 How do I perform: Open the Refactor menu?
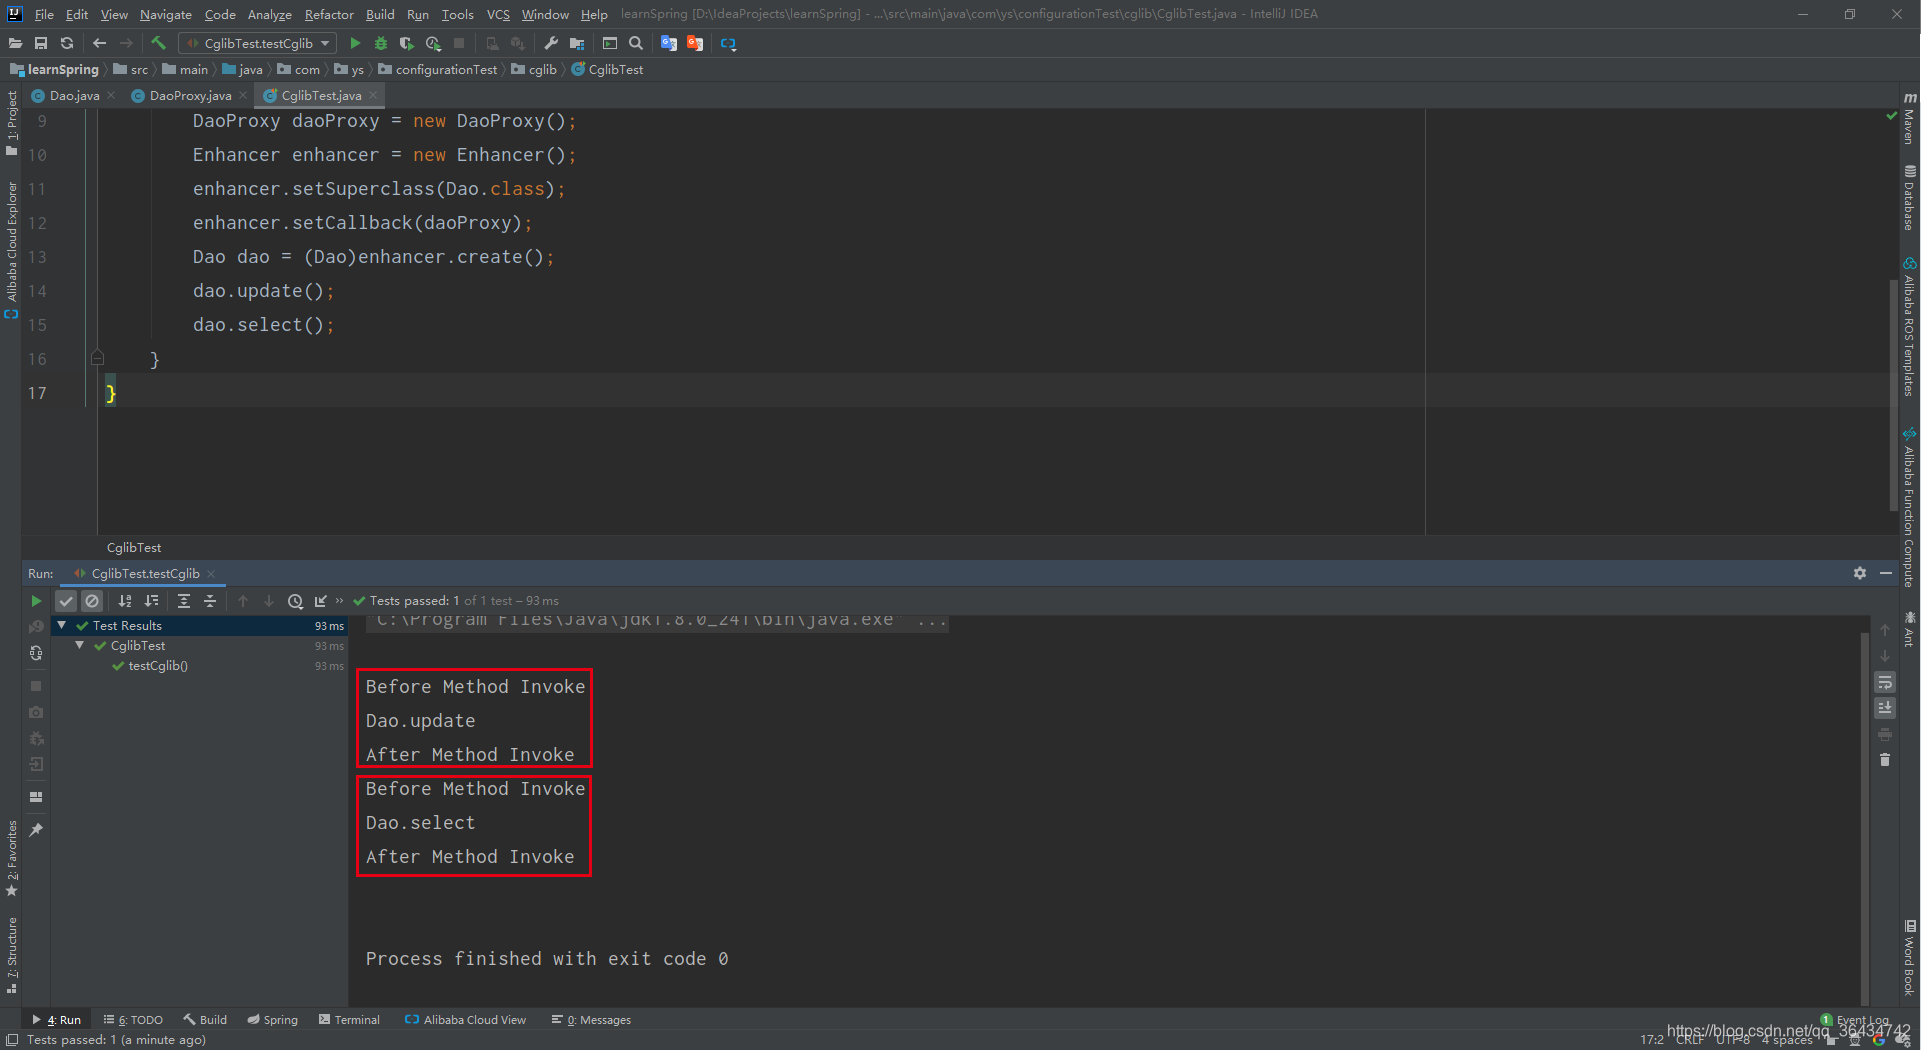click(329, 14)
